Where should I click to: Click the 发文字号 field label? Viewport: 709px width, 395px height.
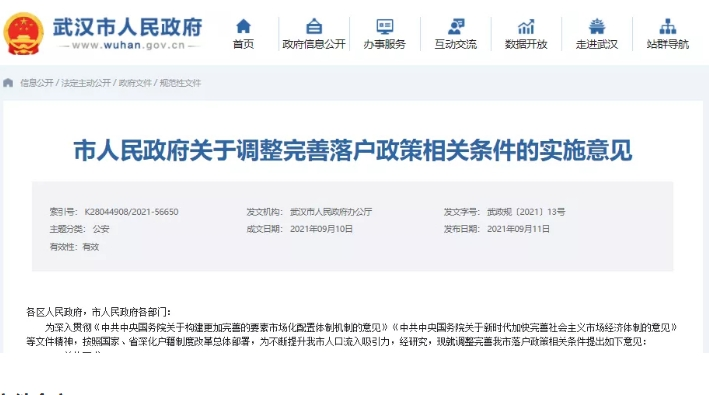462,212
